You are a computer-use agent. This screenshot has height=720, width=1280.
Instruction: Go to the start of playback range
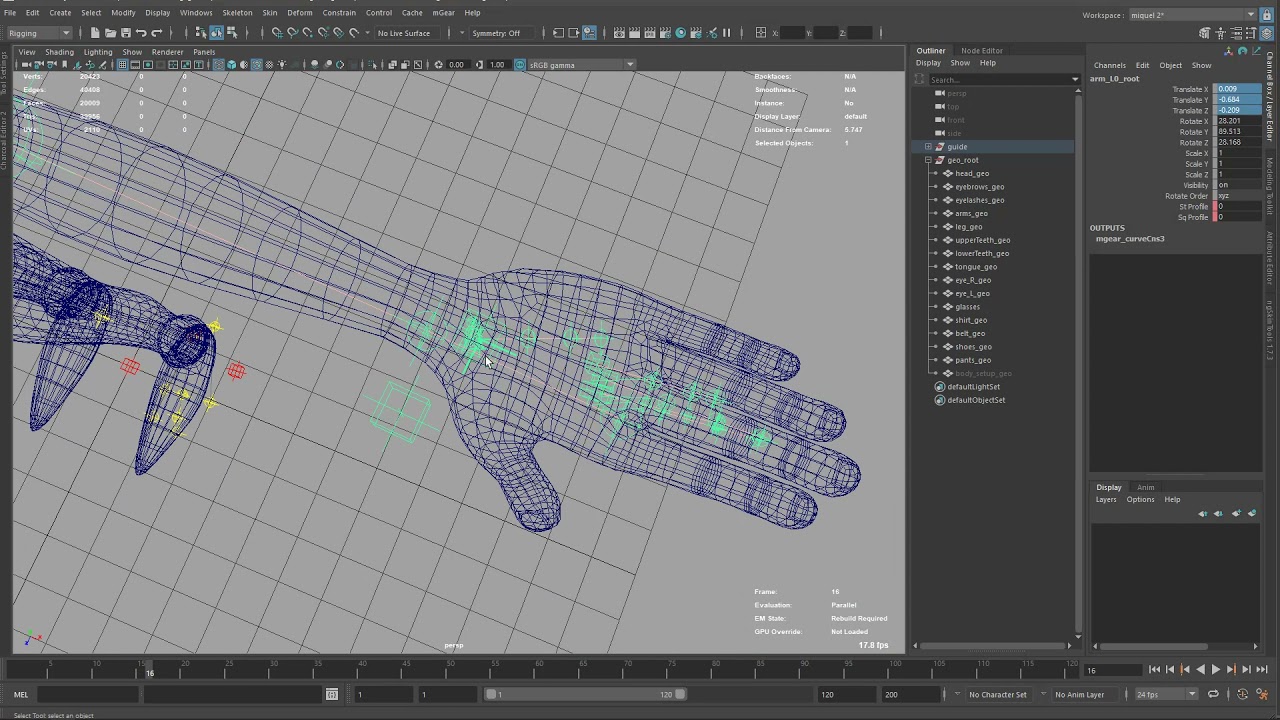point(1154,670)
